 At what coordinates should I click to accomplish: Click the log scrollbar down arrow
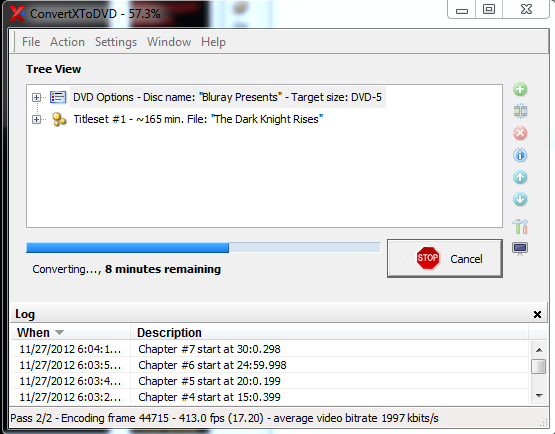539,396
